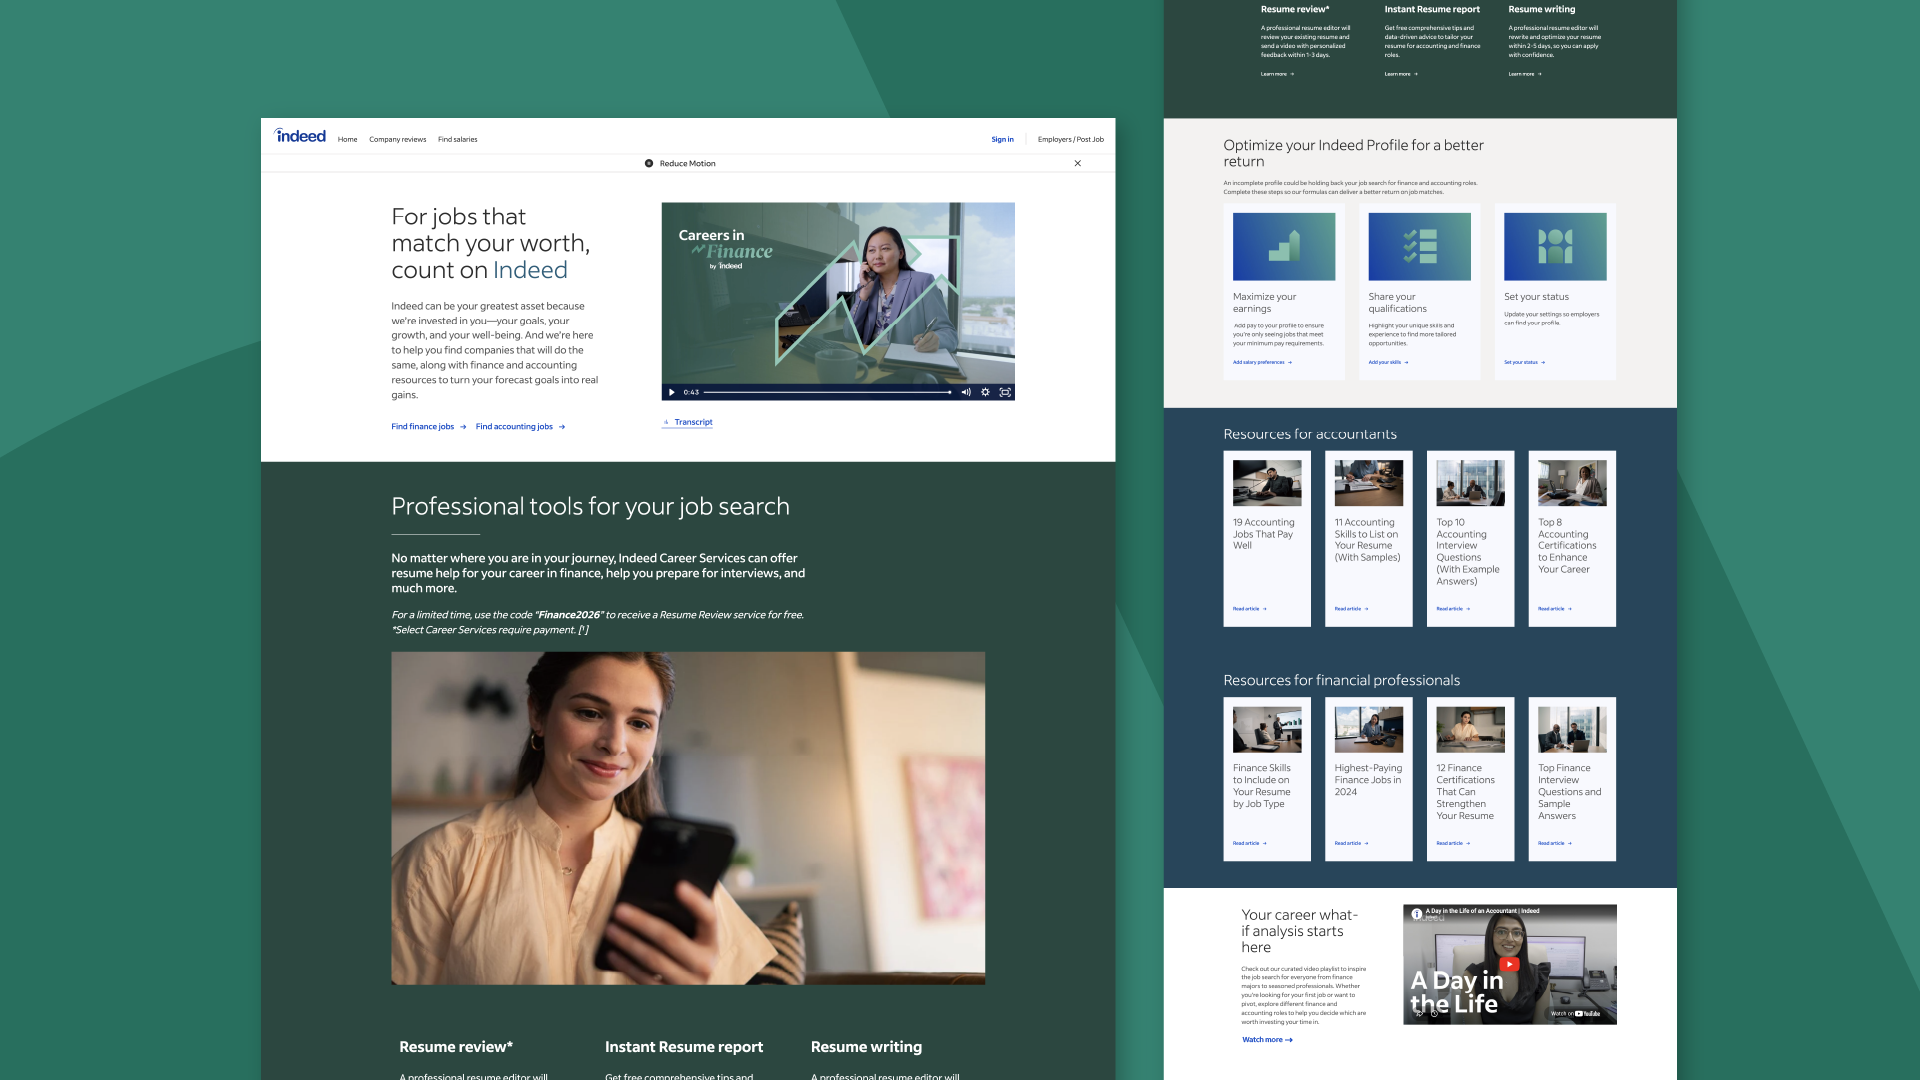Enter fullscreen on the Careers in Finance video
This screenshot has height=1080, width=1920.
pyautogui.click(x=1005, y=392)
